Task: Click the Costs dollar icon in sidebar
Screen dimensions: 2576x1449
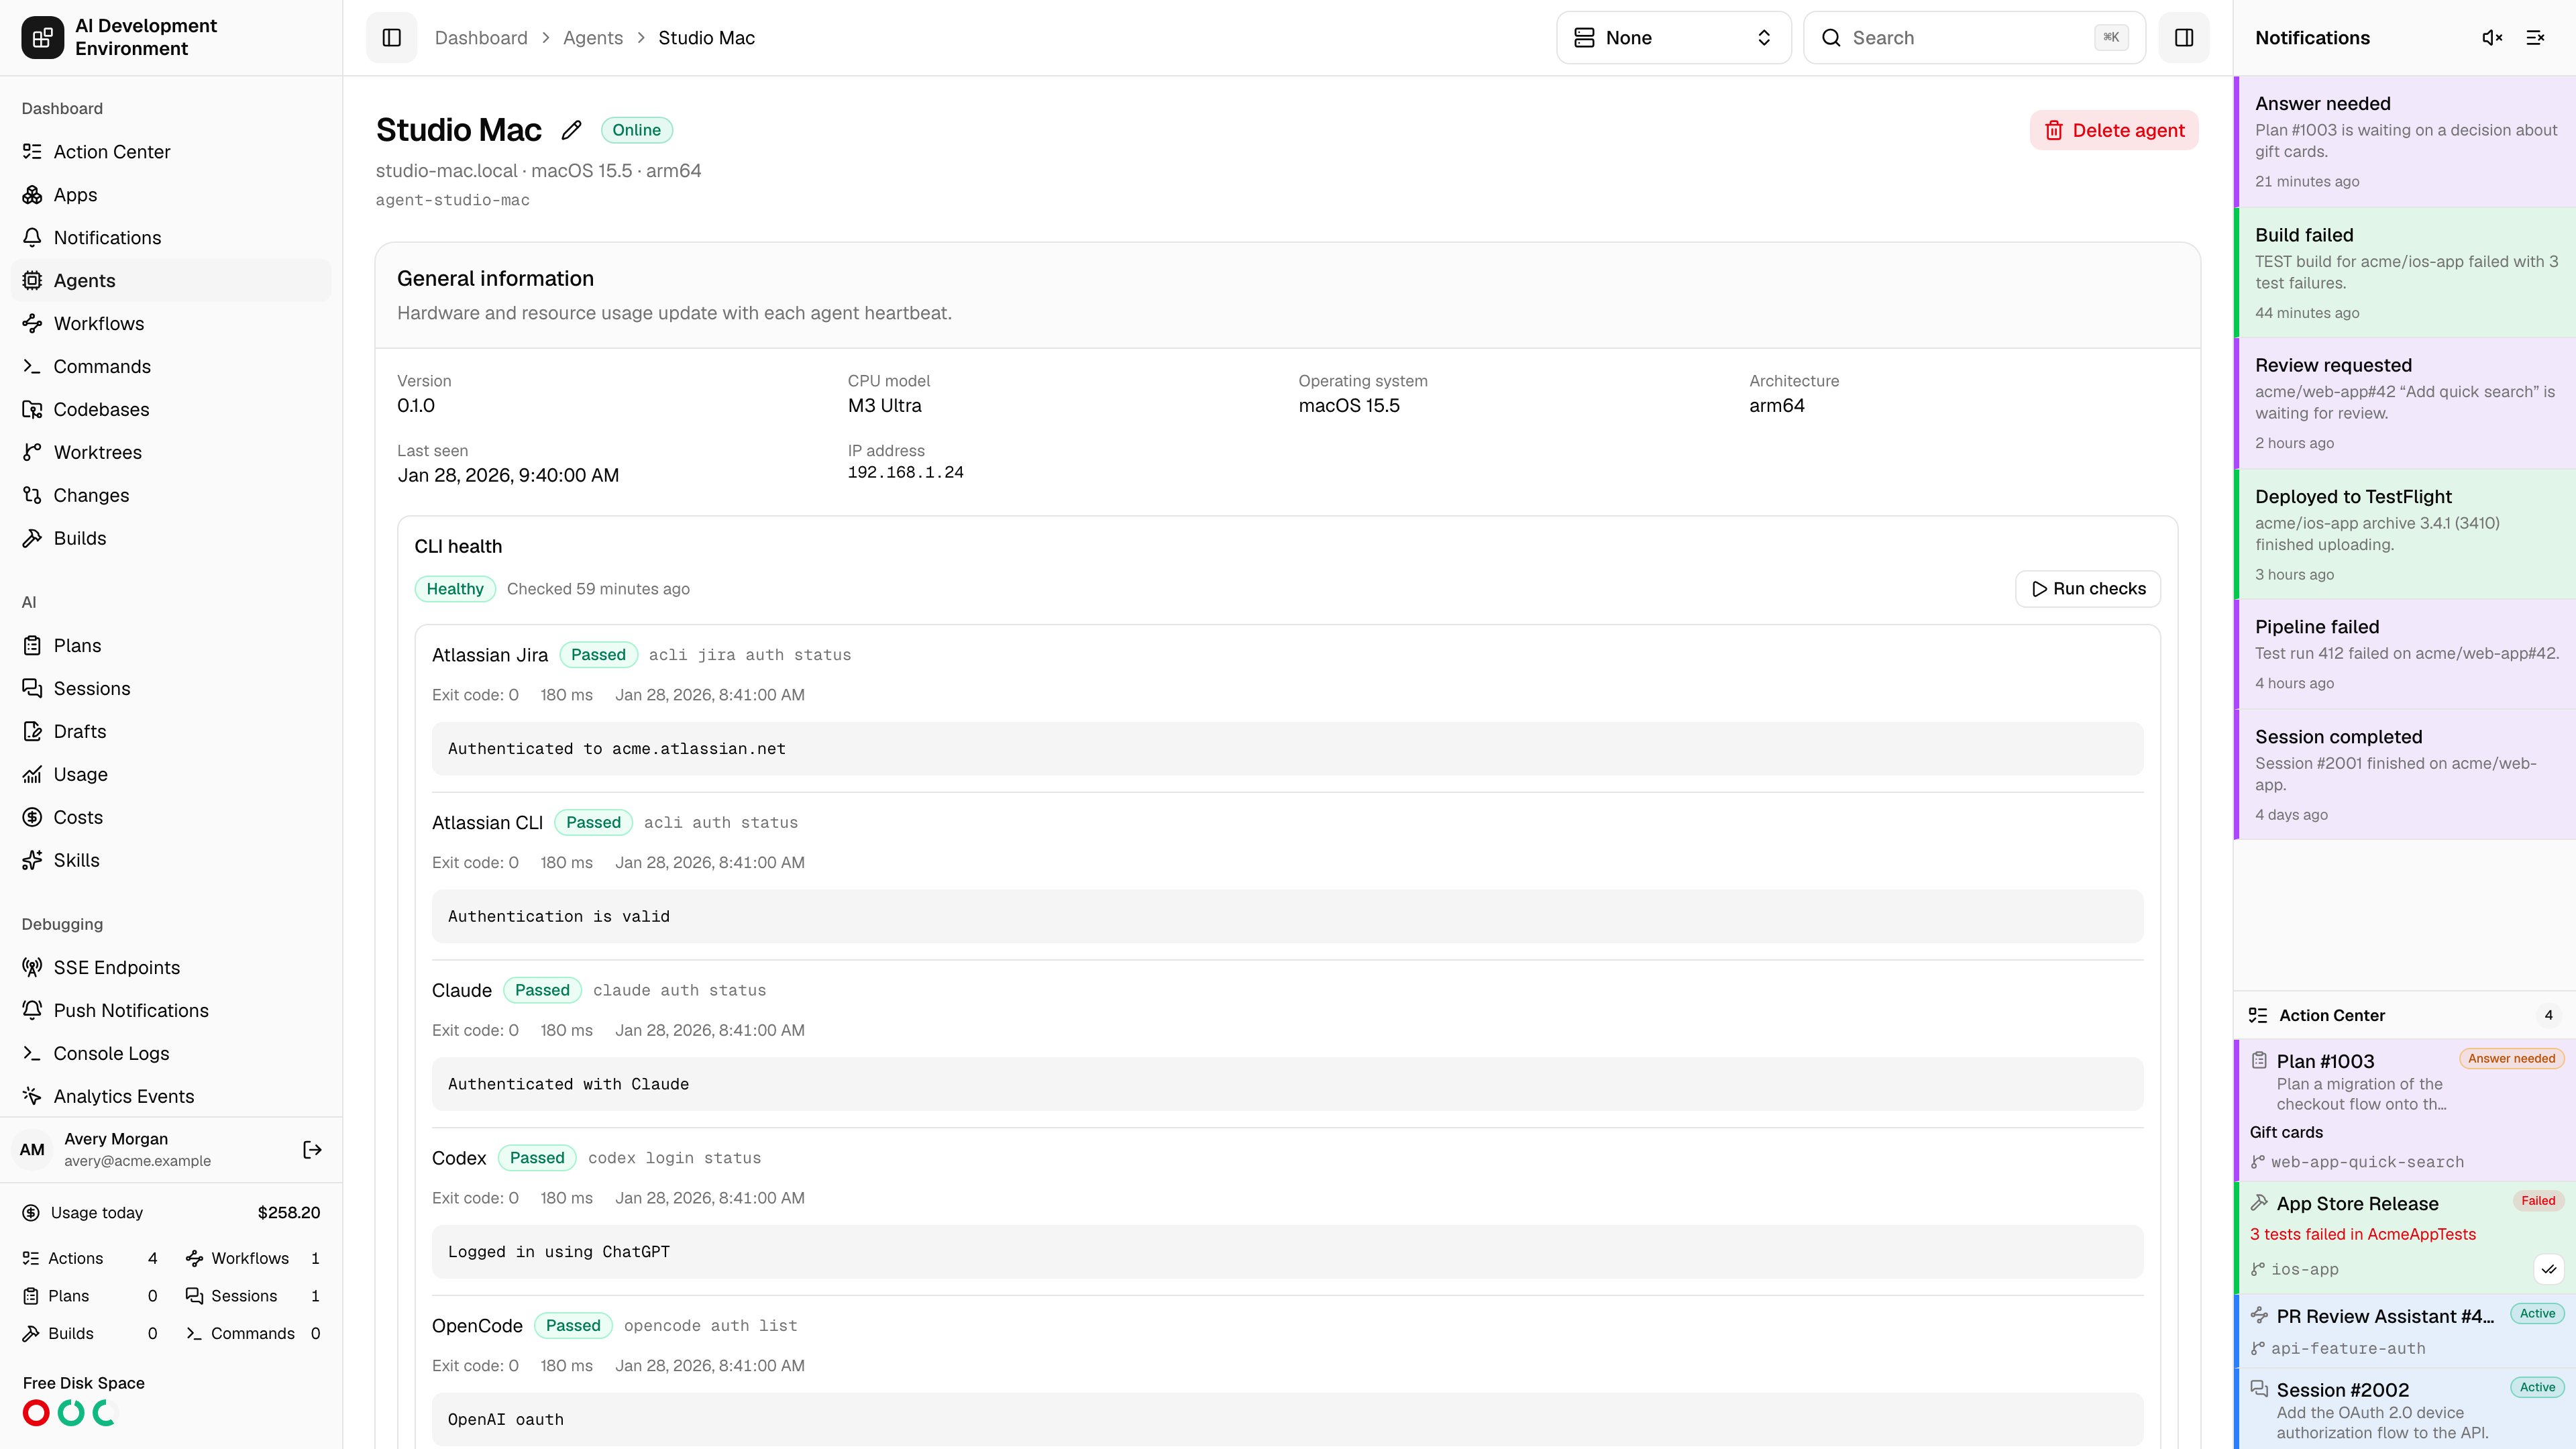Action: (x=32, y=818)
